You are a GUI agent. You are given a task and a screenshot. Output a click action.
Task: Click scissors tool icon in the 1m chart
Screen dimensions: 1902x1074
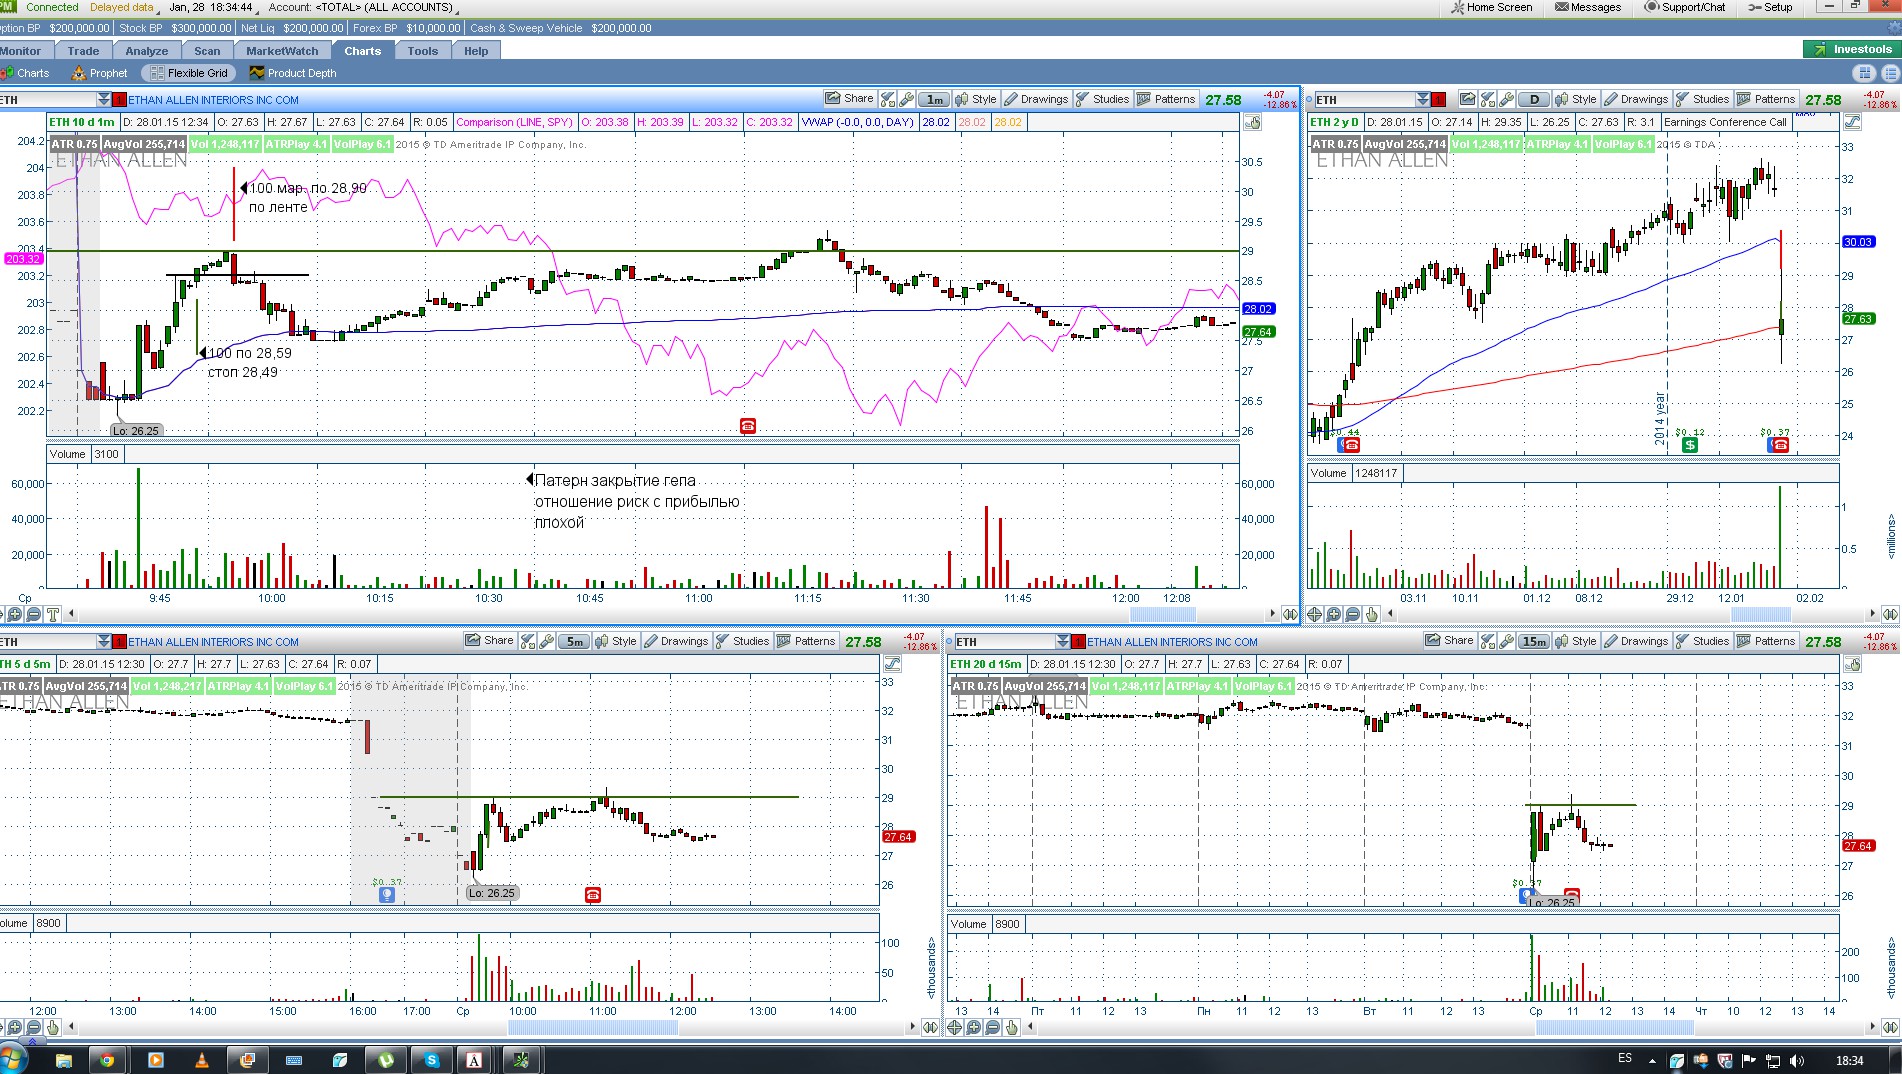[887, 99]
